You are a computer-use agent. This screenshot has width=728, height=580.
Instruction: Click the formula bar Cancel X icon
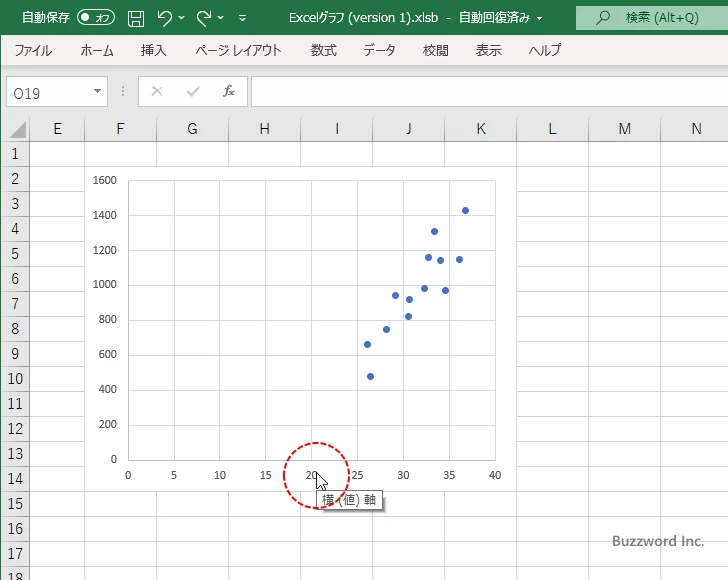pyautogui.click(x=157, y=91)
